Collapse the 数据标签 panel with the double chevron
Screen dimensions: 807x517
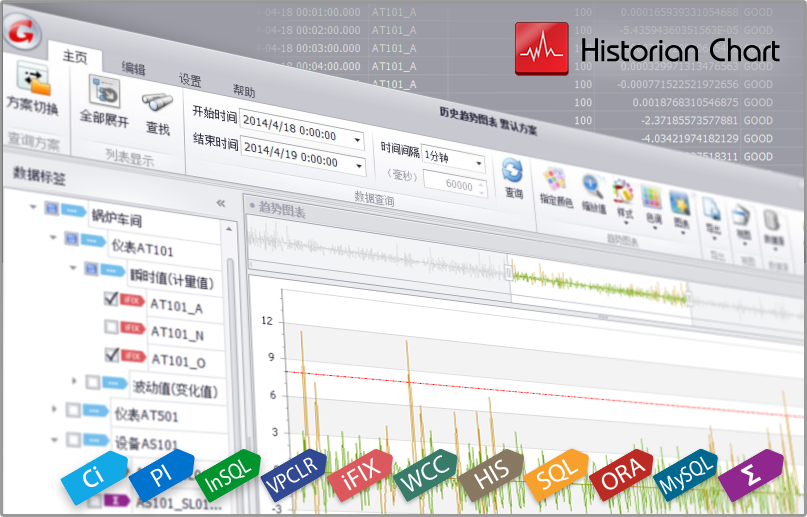tap(221, 203)
